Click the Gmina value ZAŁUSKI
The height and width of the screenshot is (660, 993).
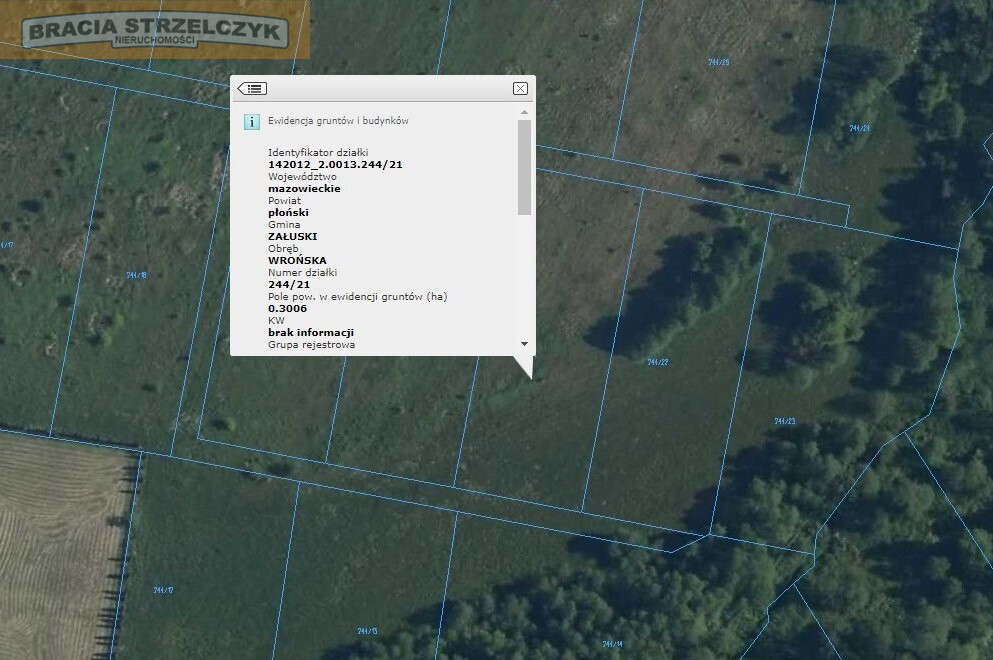[293, 236]
